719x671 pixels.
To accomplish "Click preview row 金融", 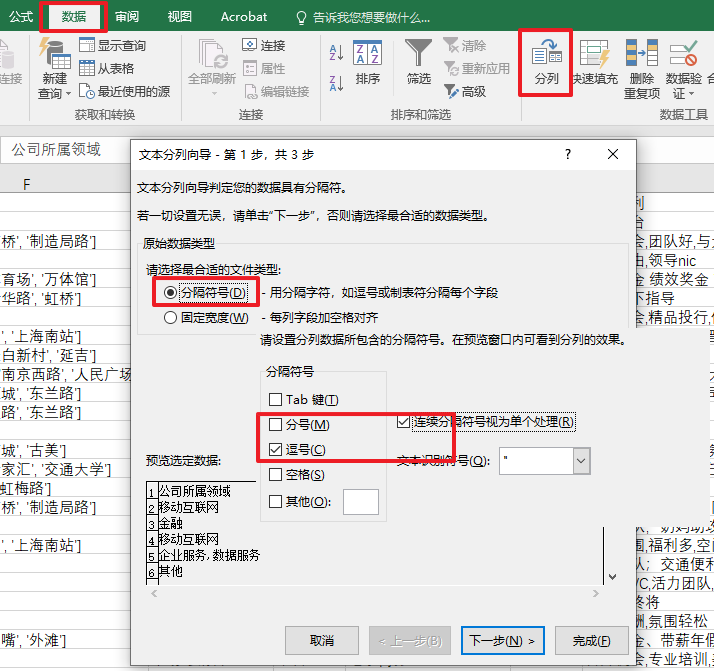I will pyautogui.click(x=171, y=523).
